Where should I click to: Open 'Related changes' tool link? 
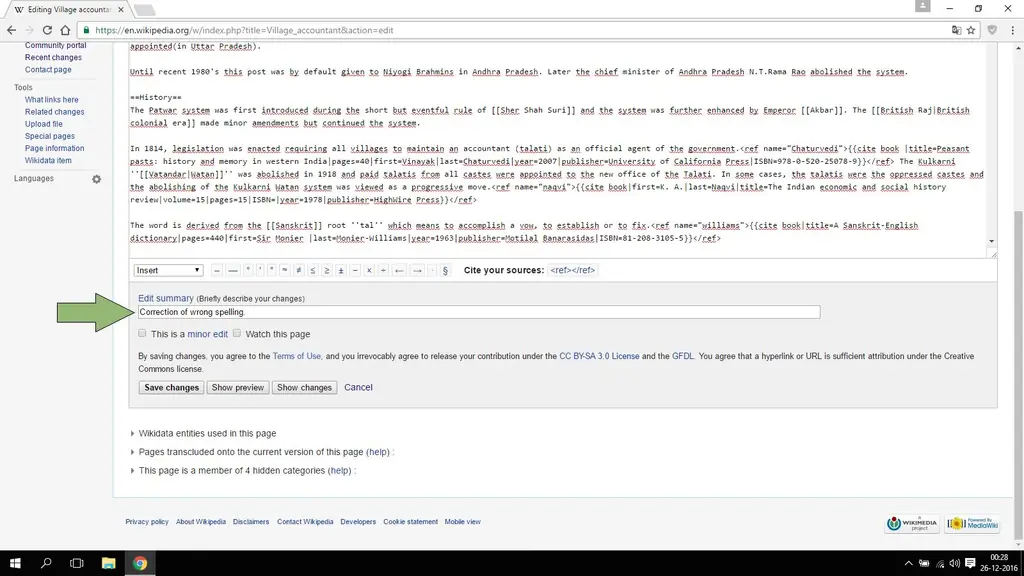pos(54,112)
